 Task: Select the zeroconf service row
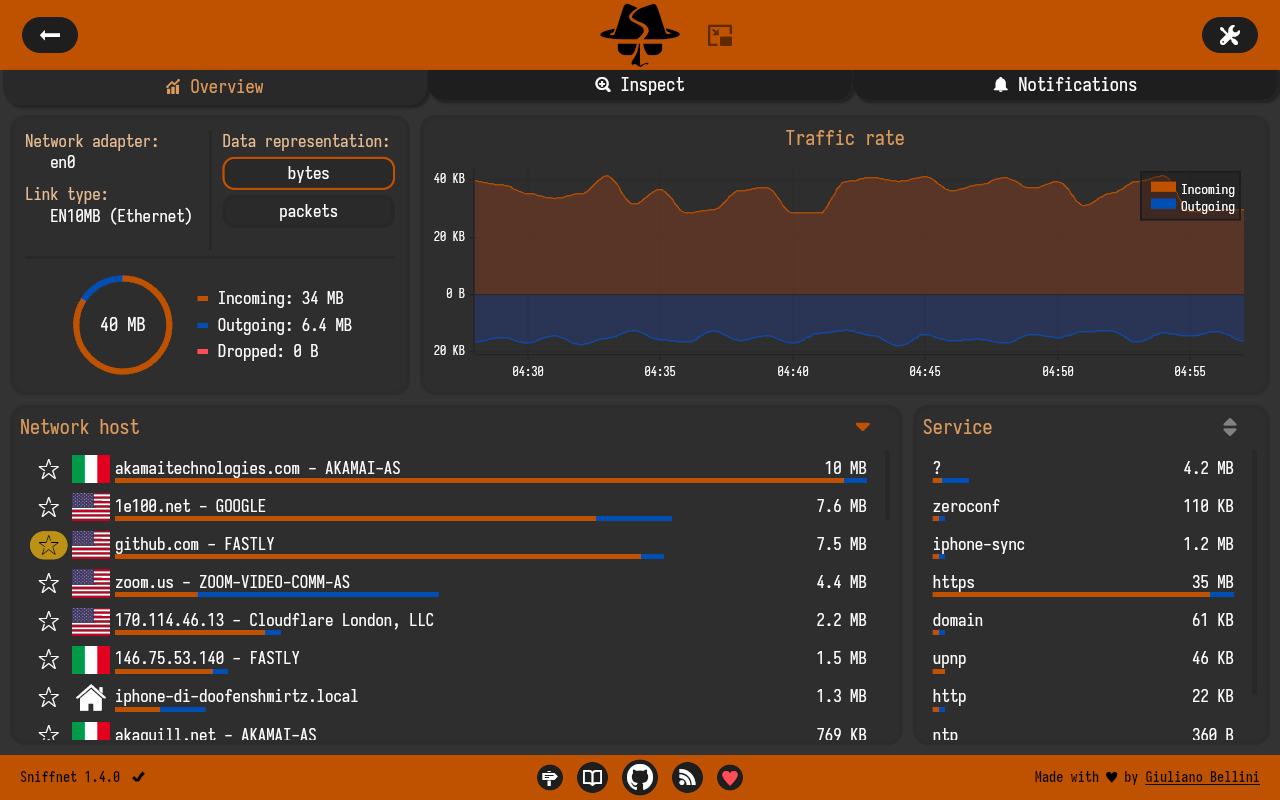click(x=1083, y=508)
